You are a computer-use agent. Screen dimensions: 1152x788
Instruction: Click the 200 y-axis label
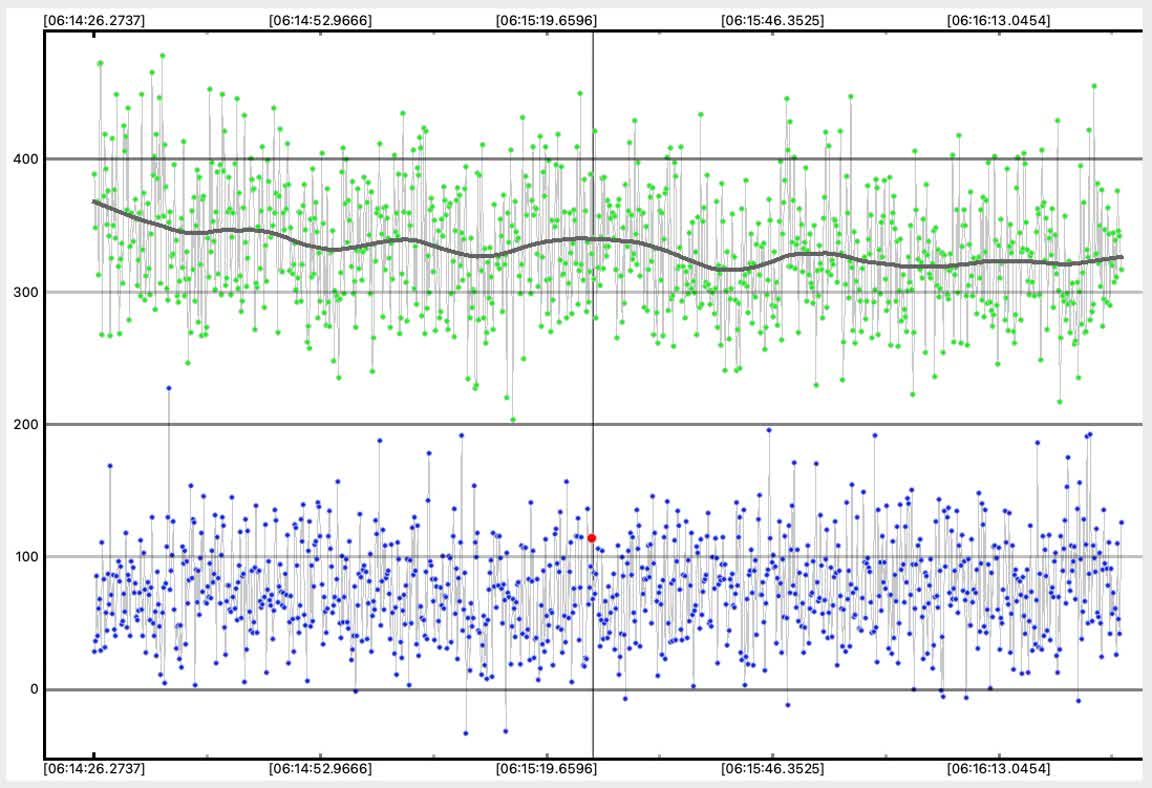pos(26,424)
